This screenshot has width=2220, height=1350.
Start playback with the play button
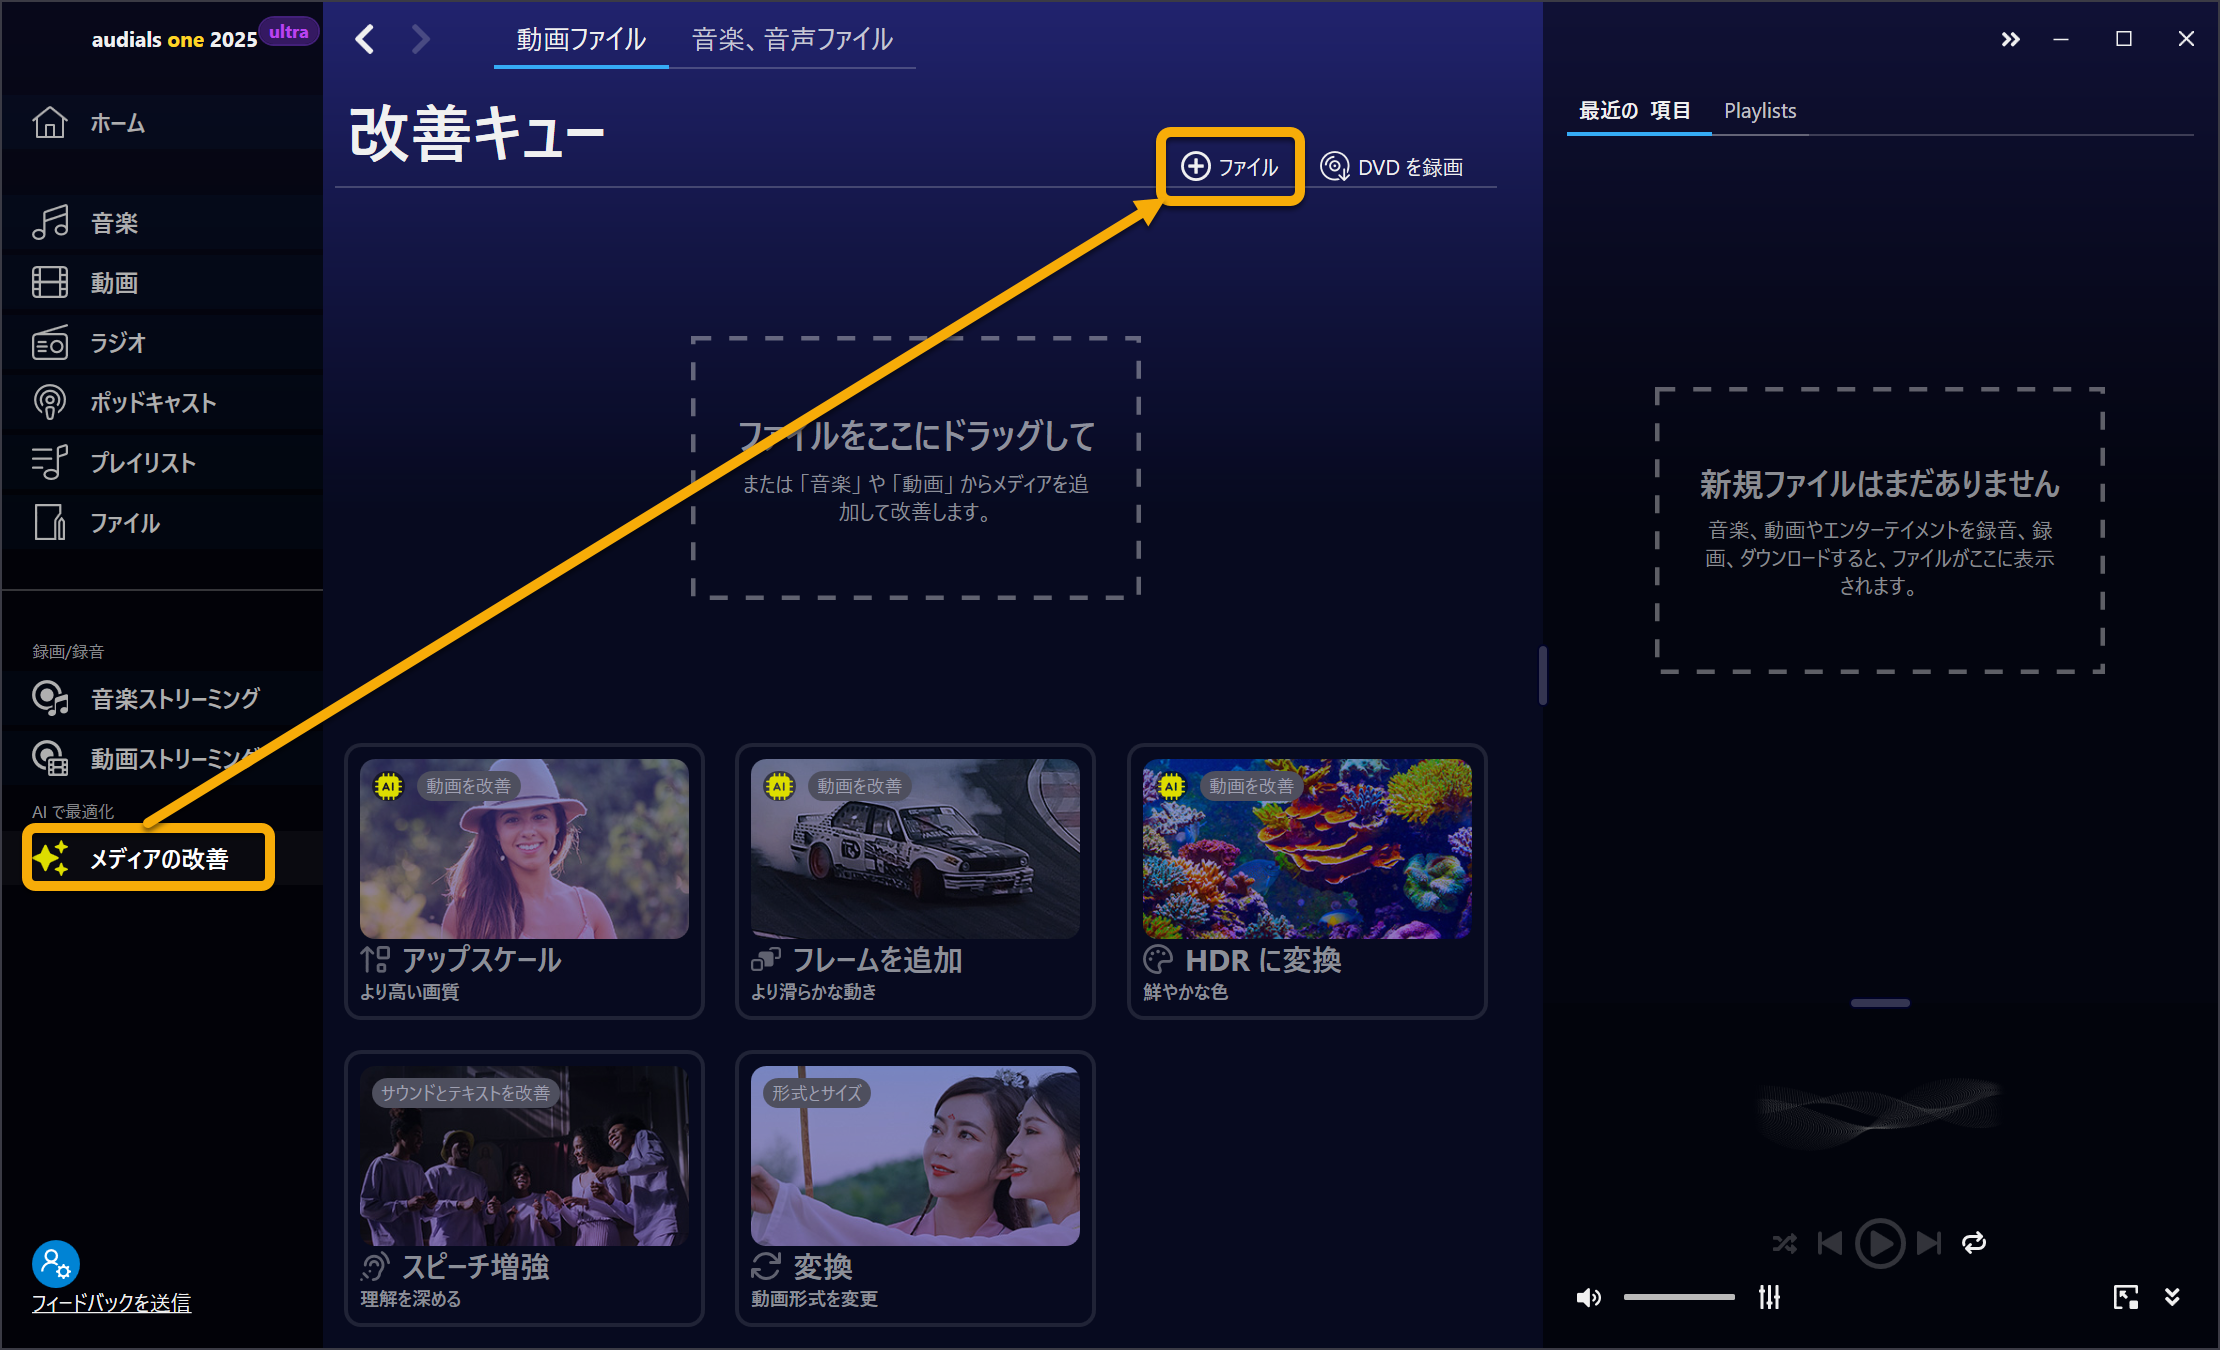(x=1880, y=1243)
